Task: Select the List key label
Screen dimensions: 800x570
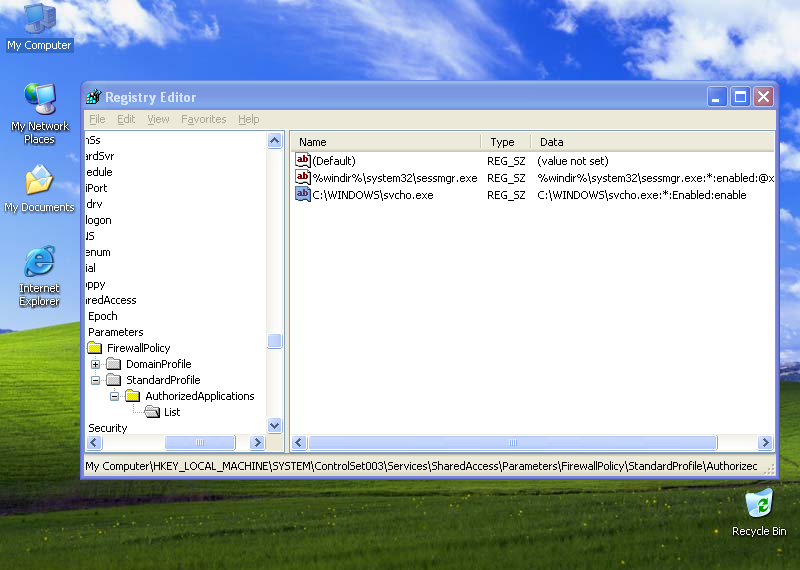Action: point(172,412)
